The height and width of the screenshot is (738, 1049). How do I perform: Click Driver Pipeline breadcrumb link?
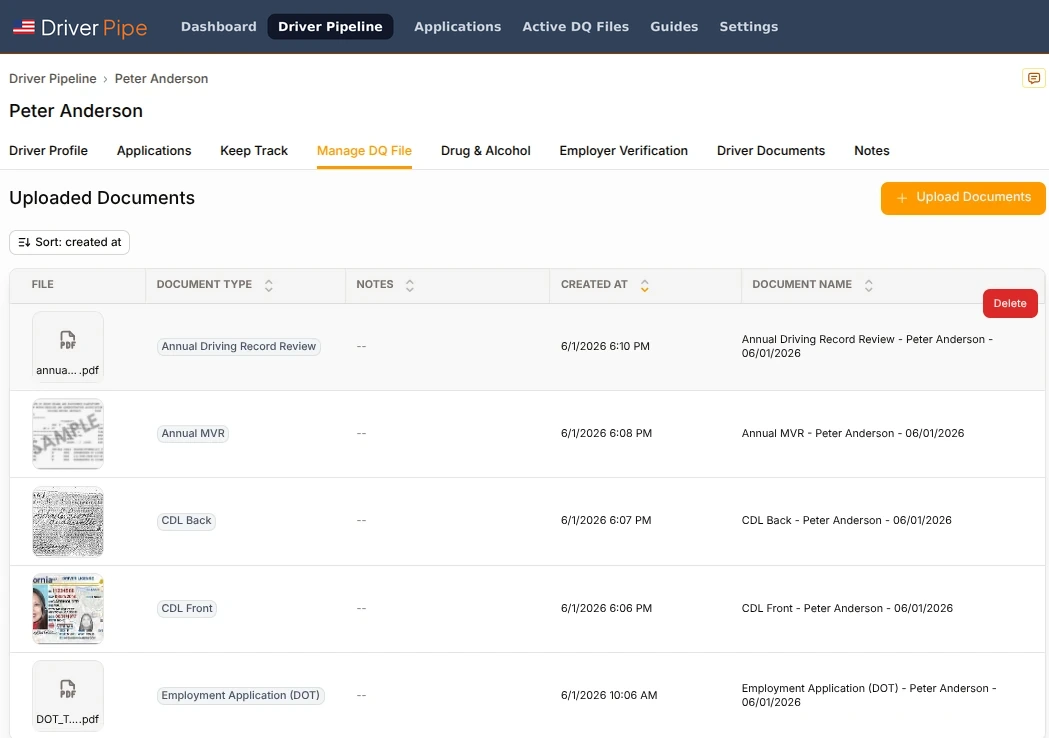pyautogui.click(x=53, y=78)
